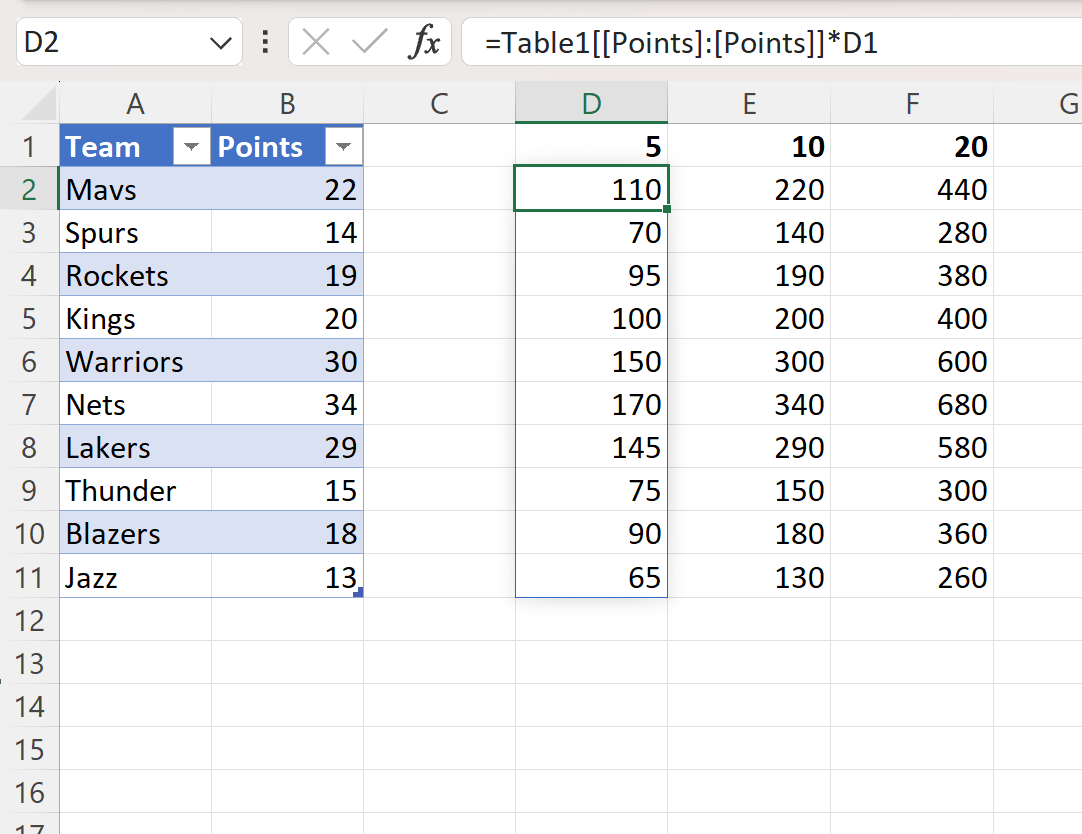Select cell showing 600
This screenshot has width=1082, height=834.
point(912,361)
